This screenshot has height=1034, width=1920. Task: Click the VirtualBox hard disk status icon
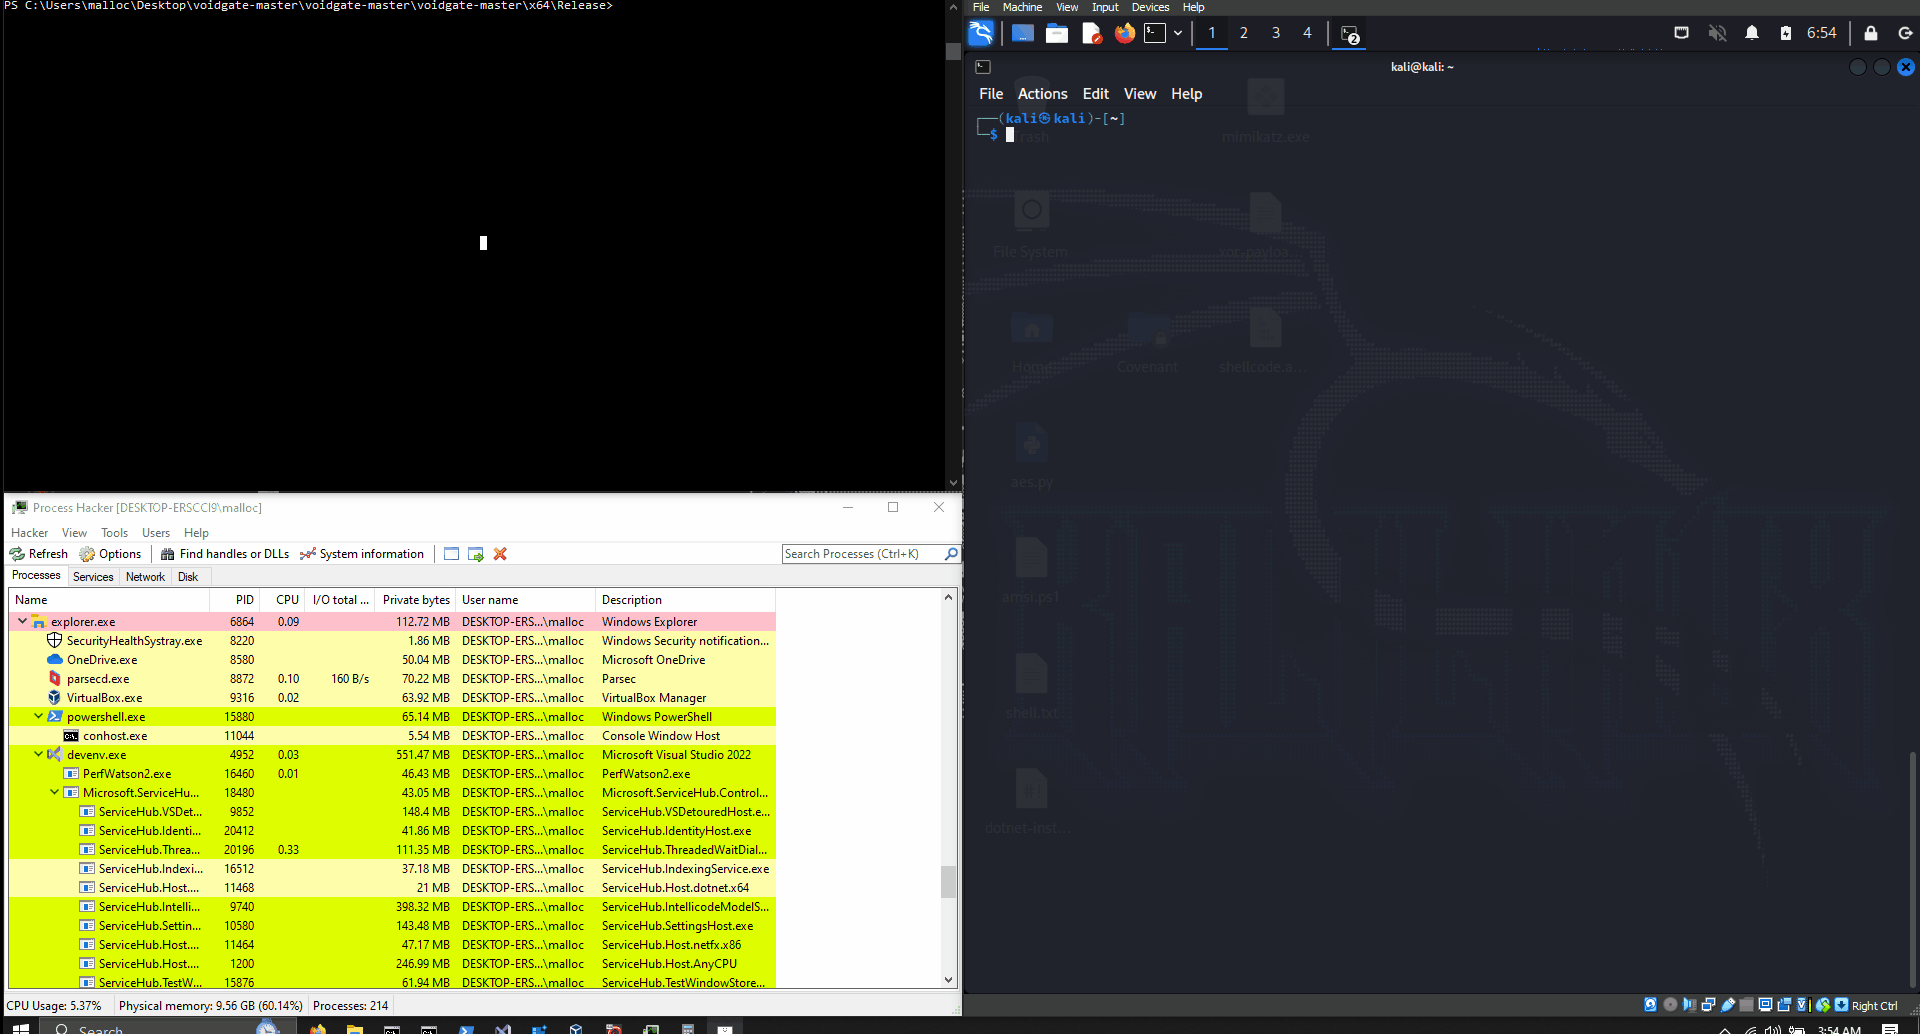(1651, 1005)
